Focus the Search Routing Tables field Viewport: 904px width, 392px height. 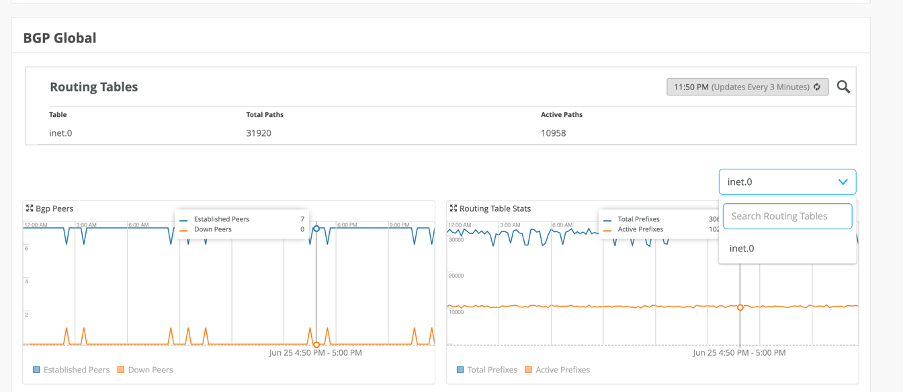click(x=787, y=216)
